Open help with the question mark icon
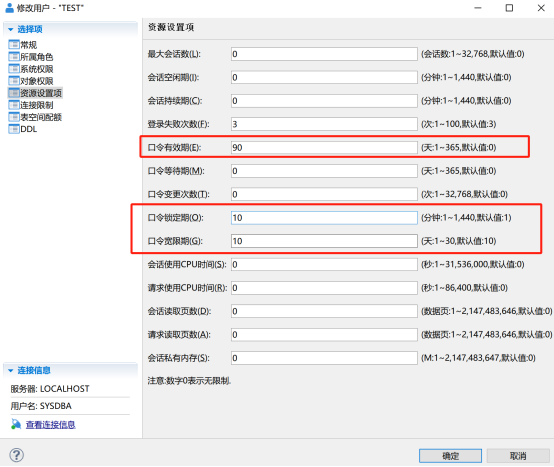 pos(17,455)
